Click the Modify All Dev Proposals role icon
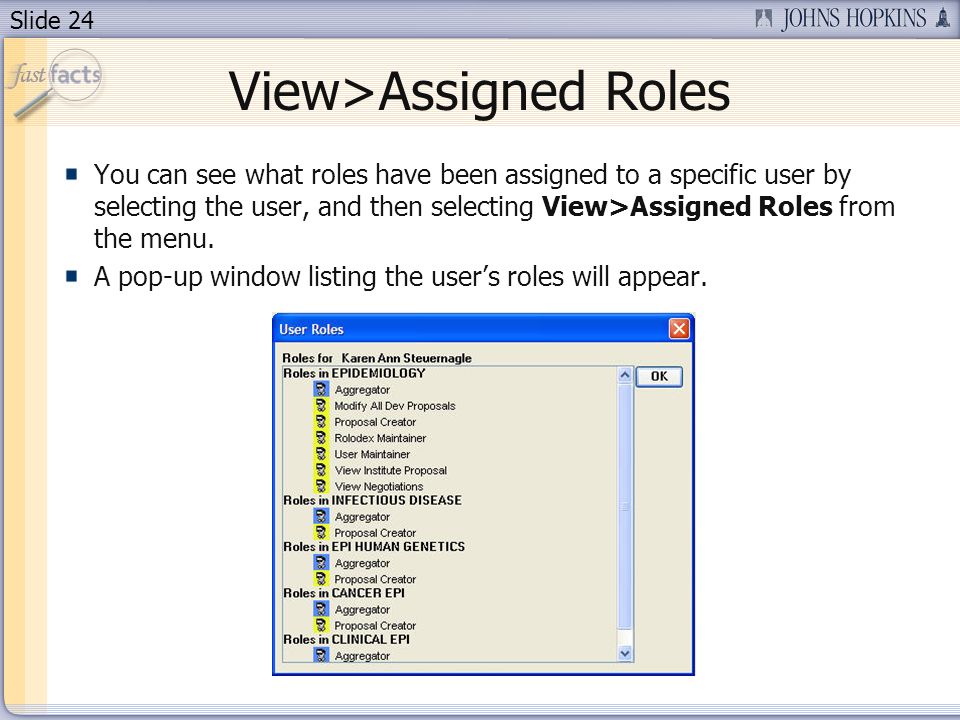Viewport: 960px width, 720px height. tap(321, 405)
